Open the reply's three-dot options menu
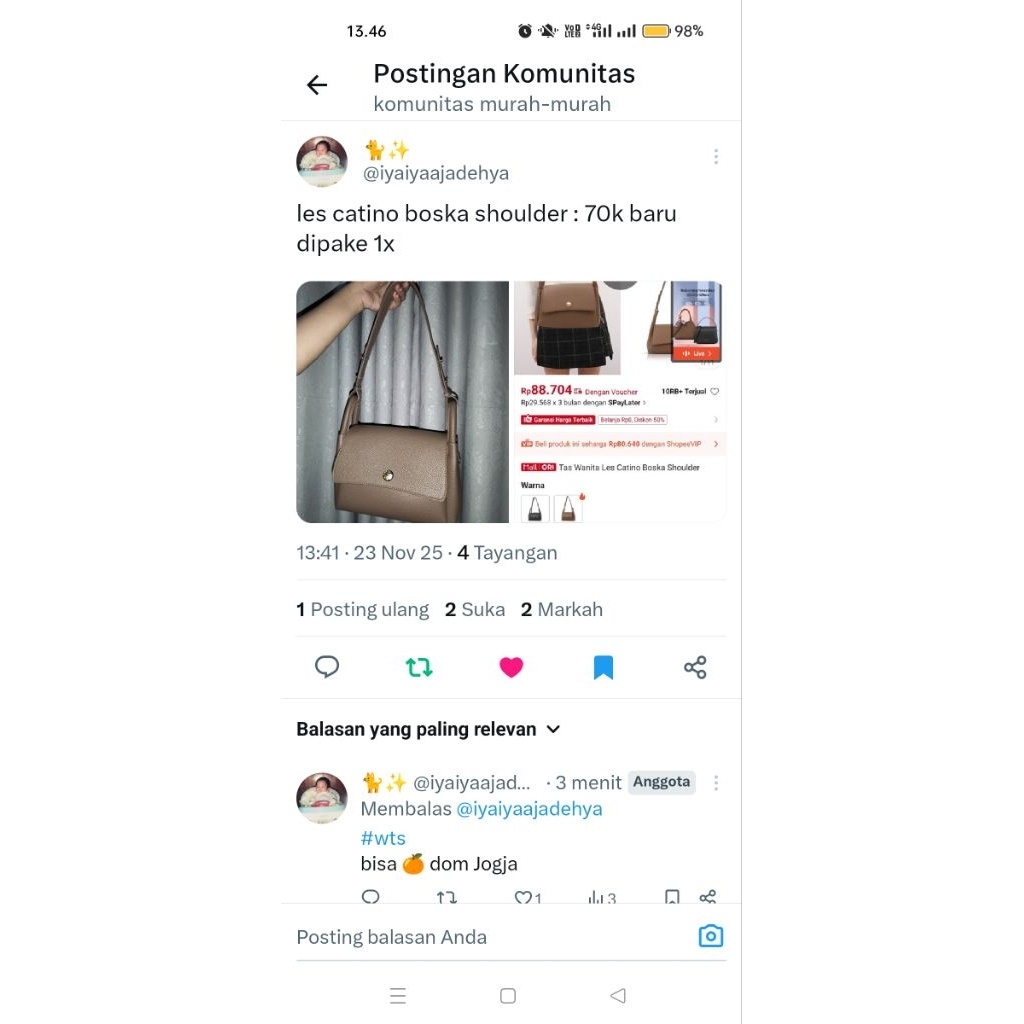This screenshot has width=1024, height=1024. pyautogui.click(x=716, y=783)
